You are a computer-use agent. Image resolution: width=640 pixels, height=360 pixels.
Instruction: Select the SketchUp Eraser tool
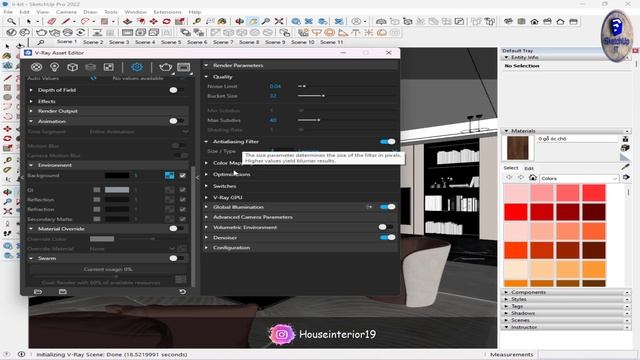coord(51,21)
